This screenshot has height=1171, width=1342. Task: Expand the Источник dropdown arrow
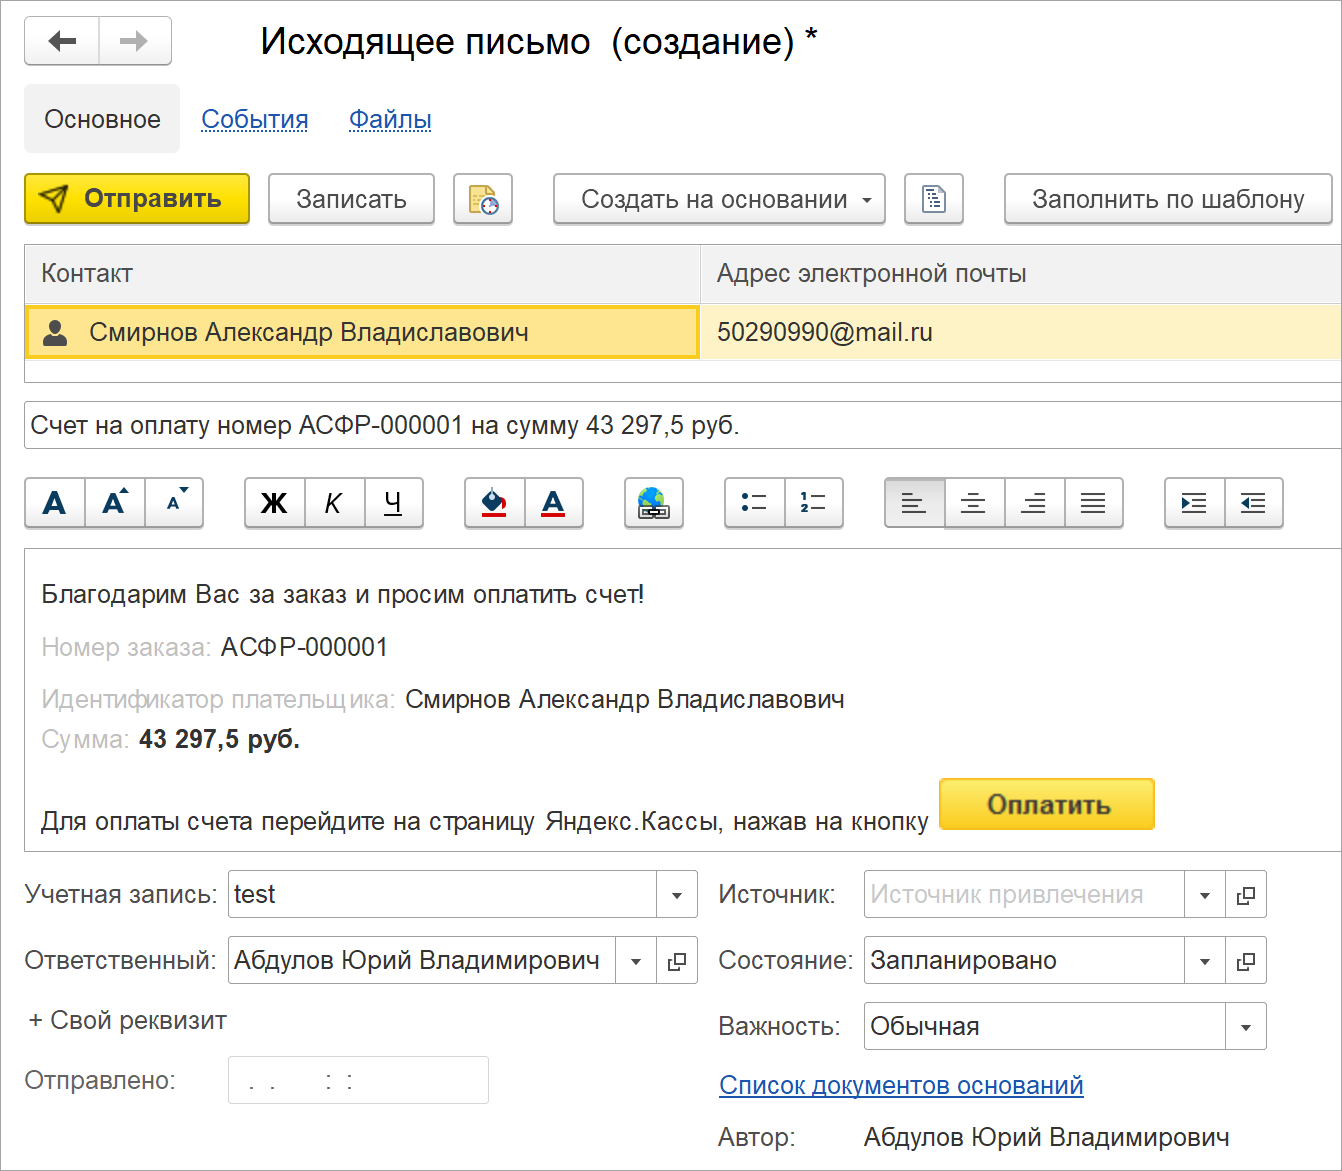1205,895
